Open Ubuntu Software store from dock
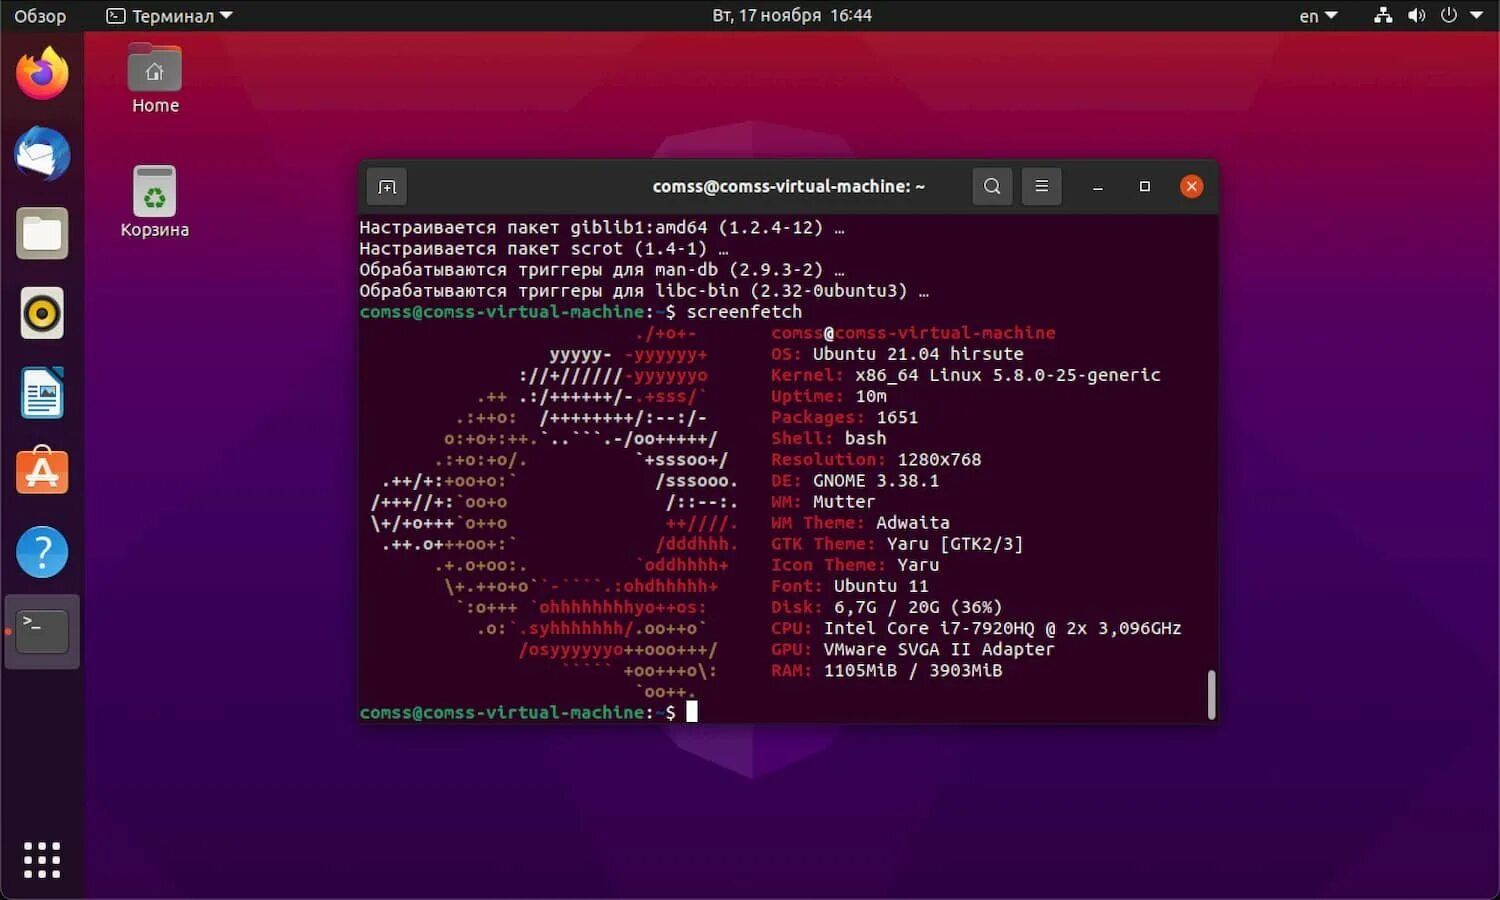This screenshot has height=900, width=1500. click(x=42, y=471)
